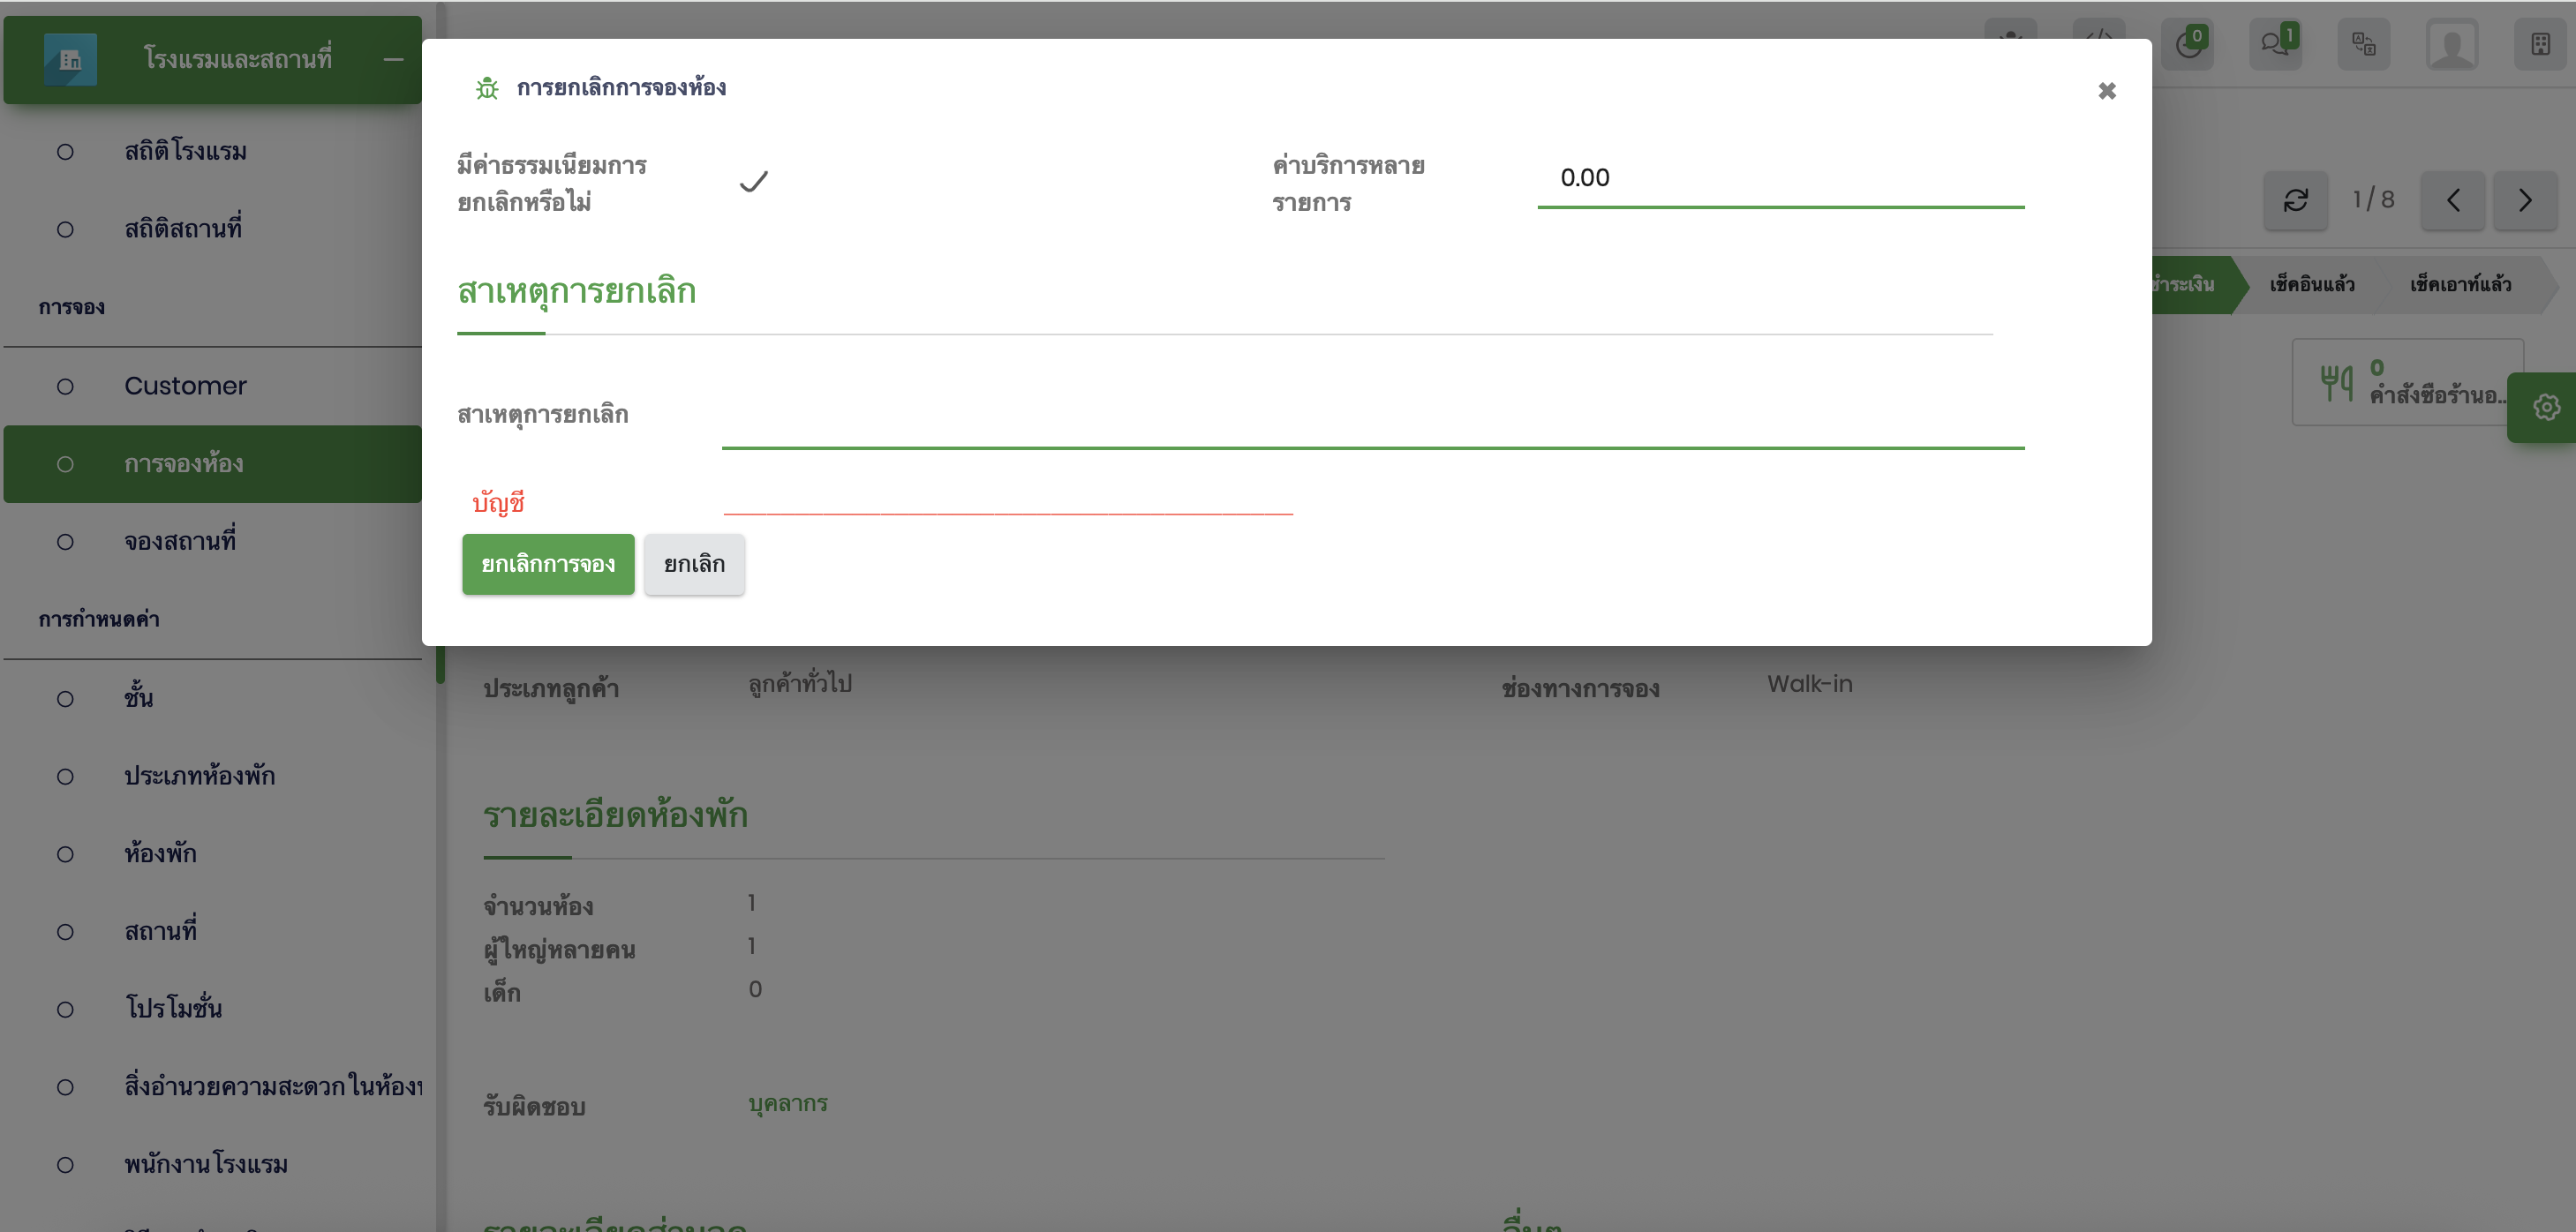Click the ค่าบริการหลายรายการ amount field
The image size is (2576, 1232).
tap(1780, 178)
